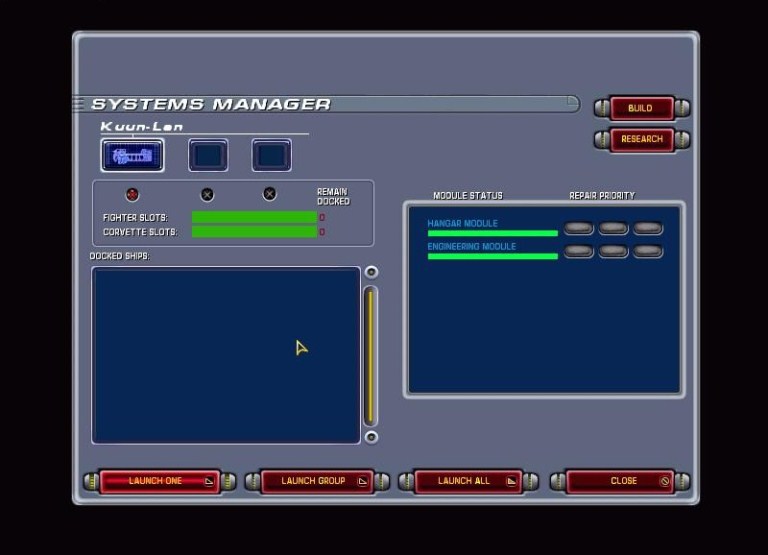Set Hangar Module second repair priority

(613, 229)
